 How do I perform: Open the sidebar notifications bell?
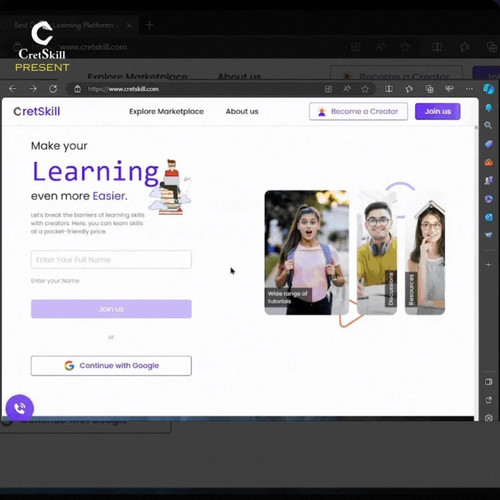click(489, 107)
